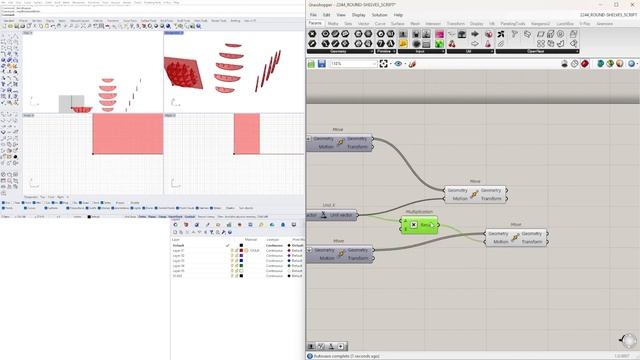Open the 2244_ROUND-SHELVES_SCRIPT document dropdown
Viewport: 640px width, 360px height.
(608, 15)
